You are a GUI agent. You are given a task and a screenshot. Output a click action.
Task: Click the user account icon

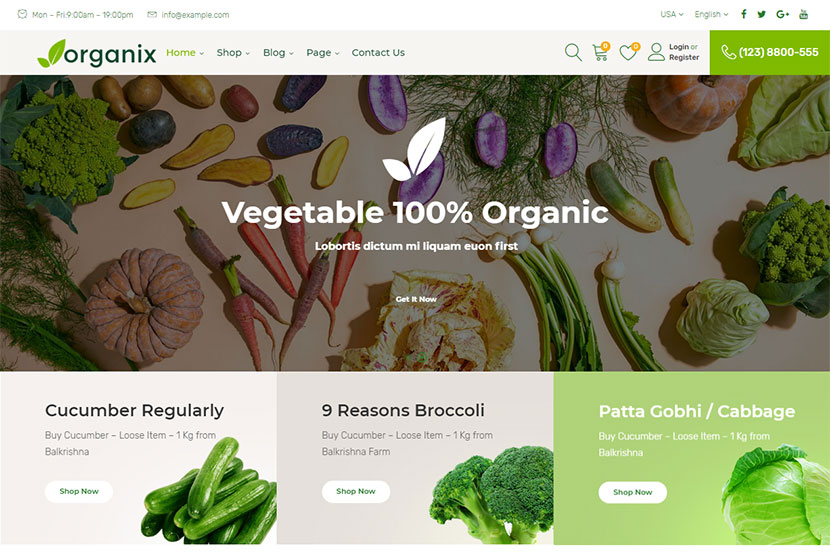[x=656, y=52]
